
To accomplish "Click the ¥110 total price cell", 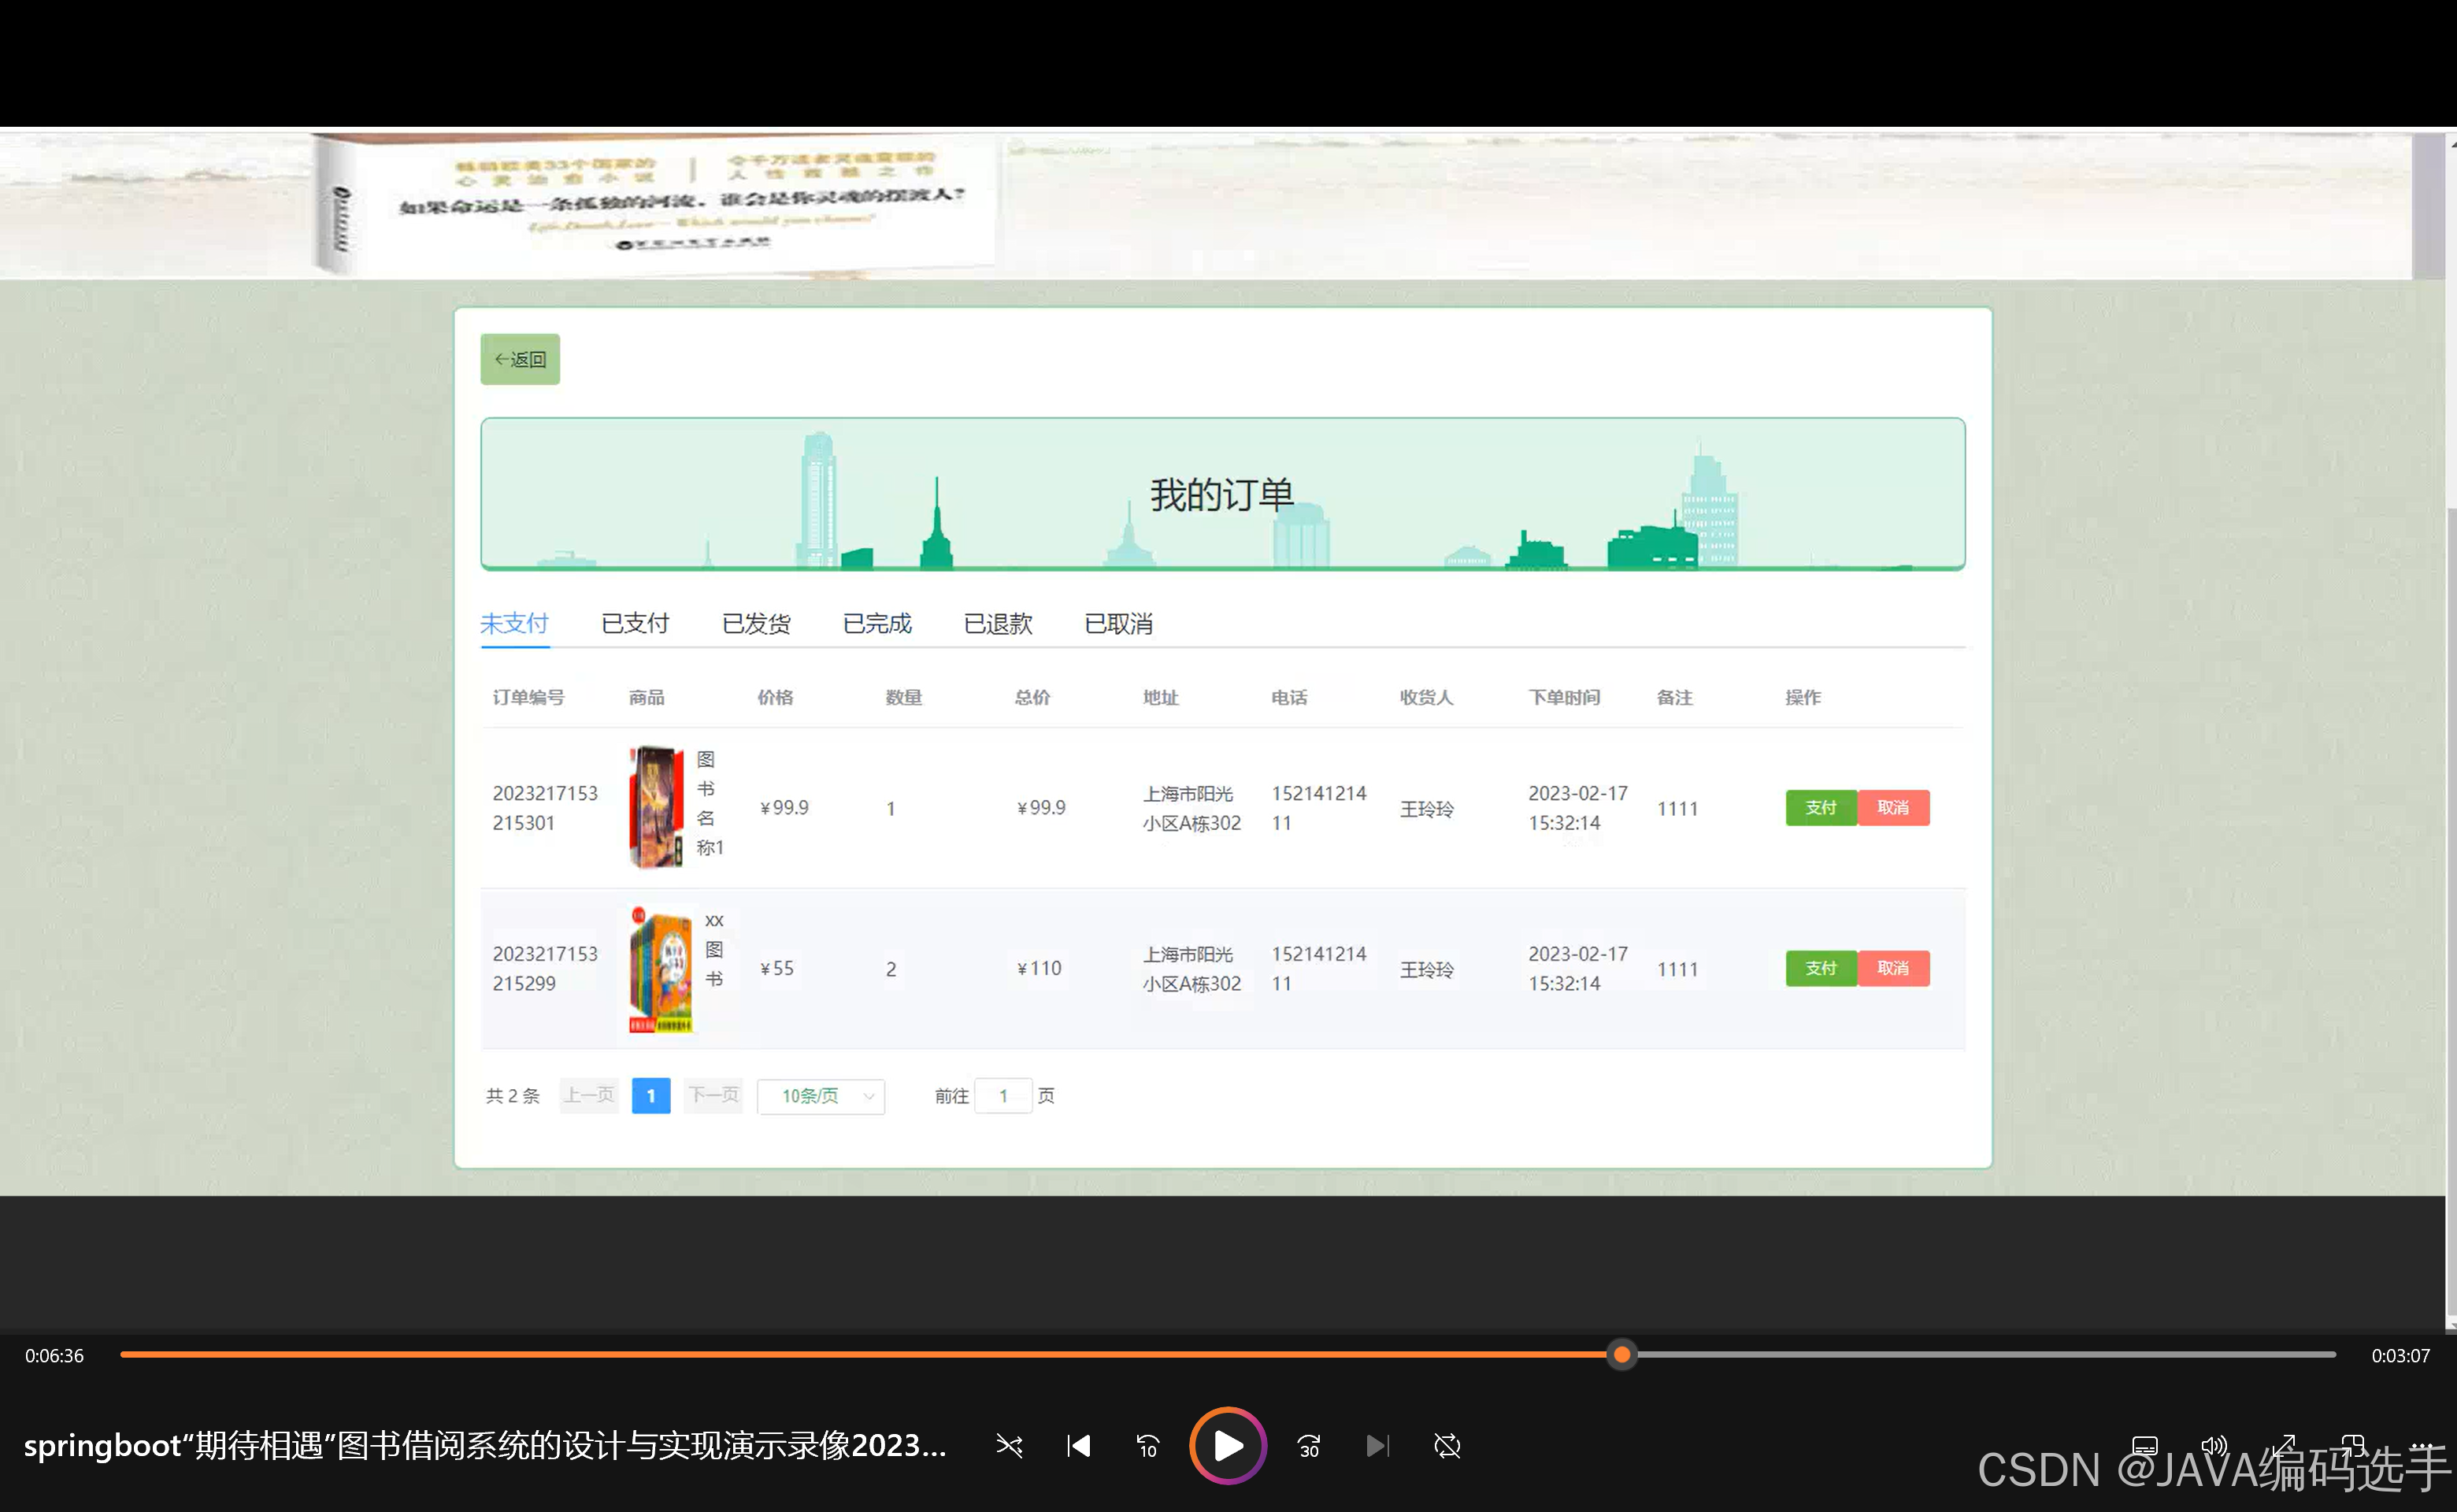I will tap(1039, 969).
